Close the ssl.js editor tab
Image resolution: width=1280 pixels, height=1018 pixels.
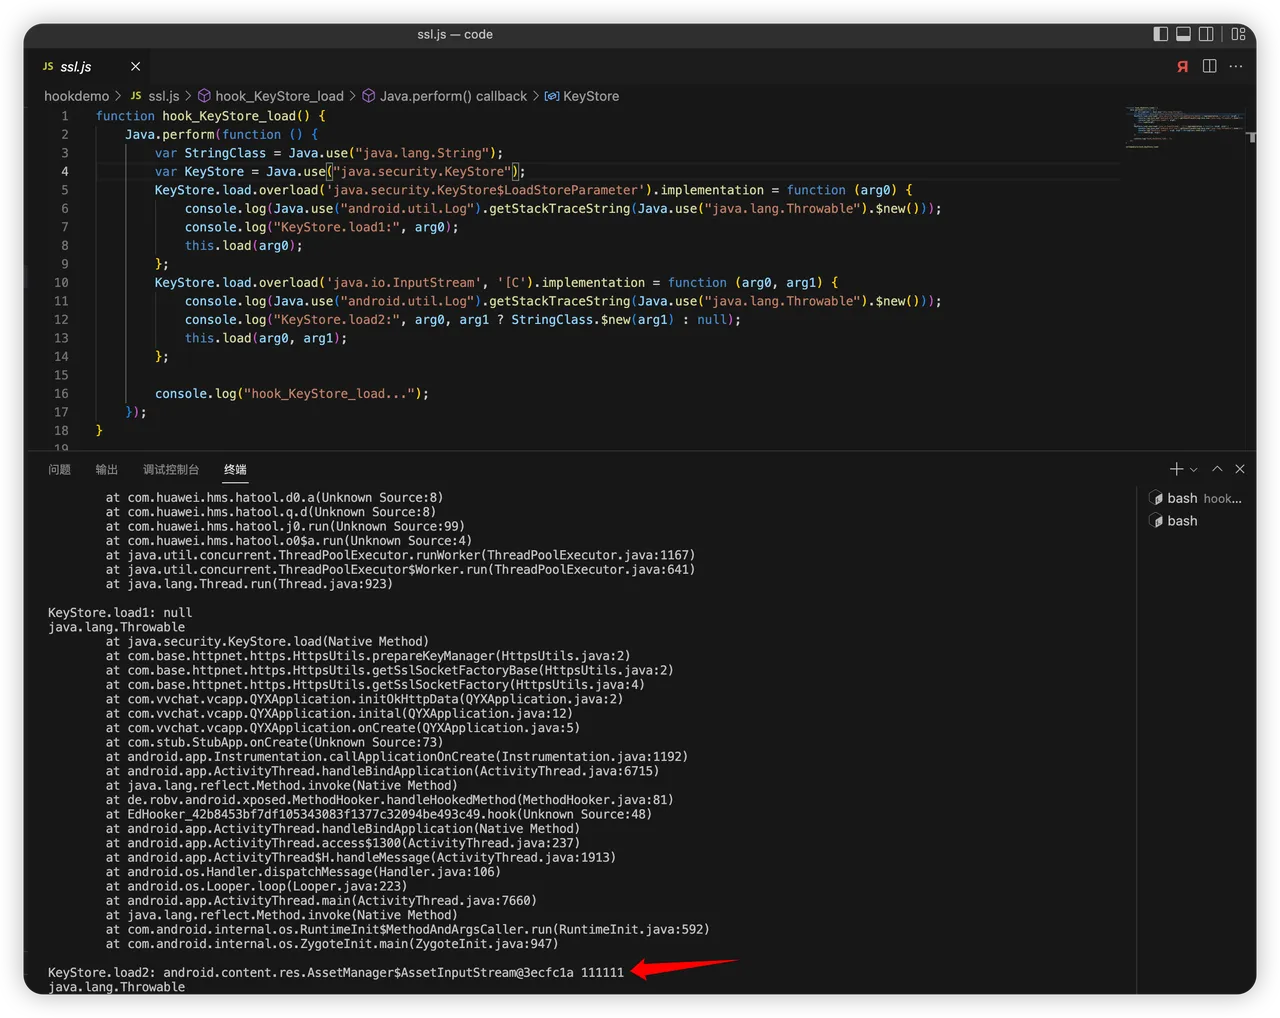(x=135, y=67)
